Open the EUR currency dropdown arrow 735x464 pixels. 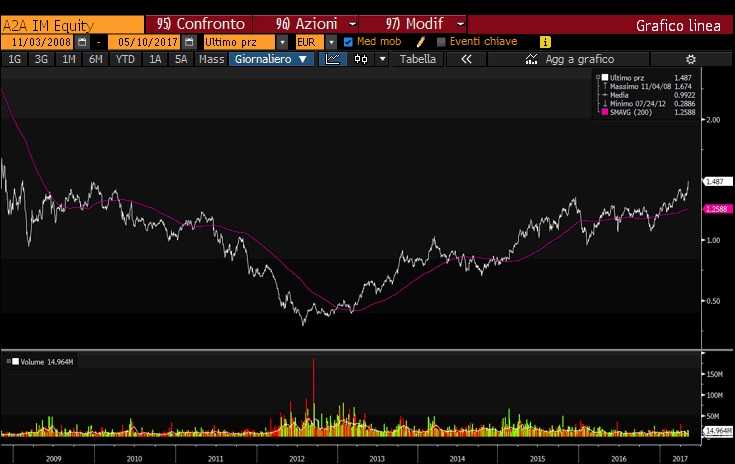coord(331,42)
